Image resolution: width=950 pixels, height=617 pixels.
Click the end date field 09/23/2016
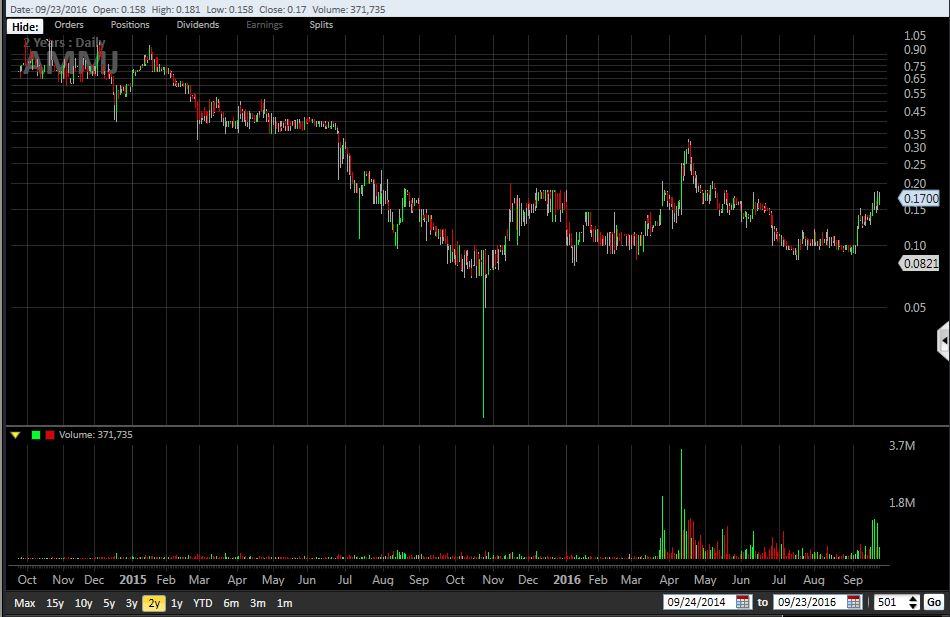point(809,602)
